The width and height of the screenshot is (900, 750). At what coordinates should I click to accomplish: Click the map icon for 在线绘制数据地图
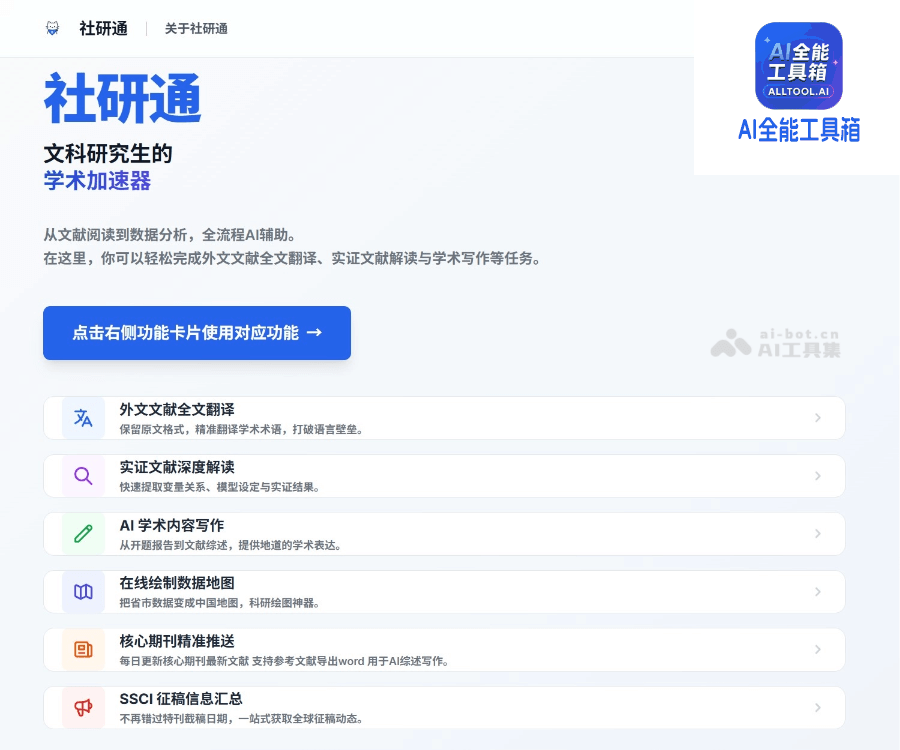pos(83,592)
